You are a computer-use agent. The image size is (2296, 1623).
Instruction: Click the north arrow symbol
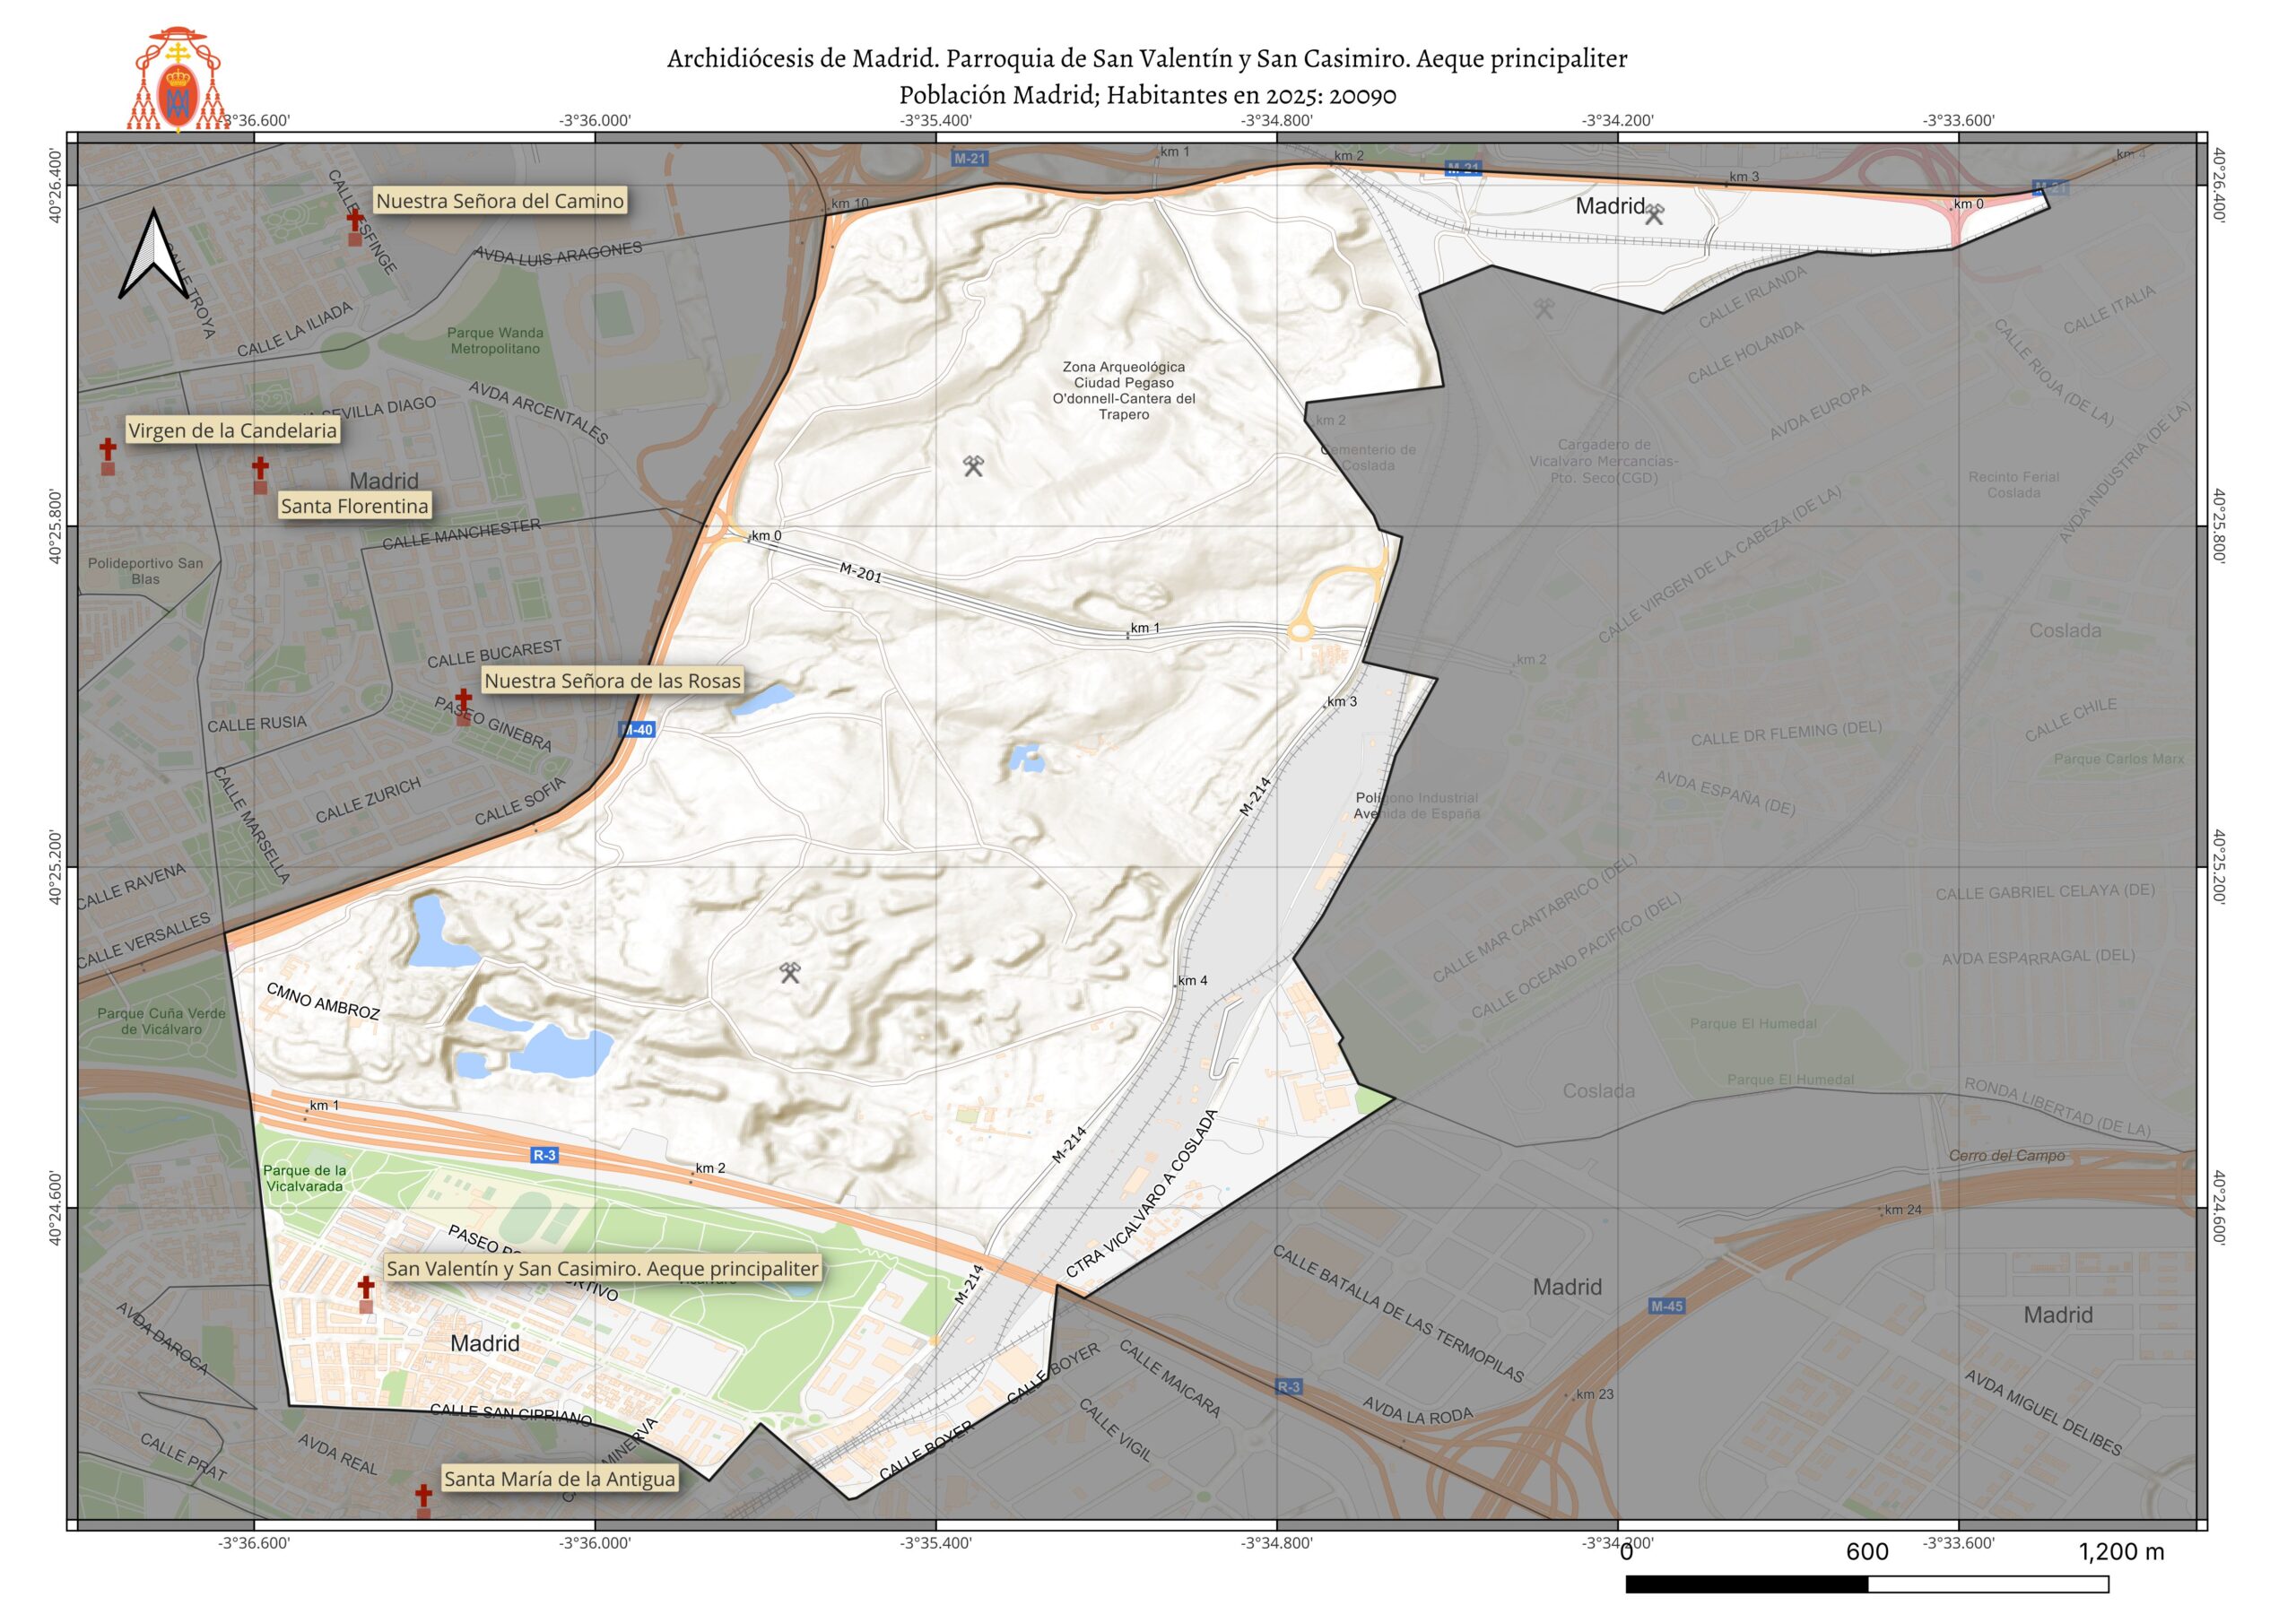[153, 256]
